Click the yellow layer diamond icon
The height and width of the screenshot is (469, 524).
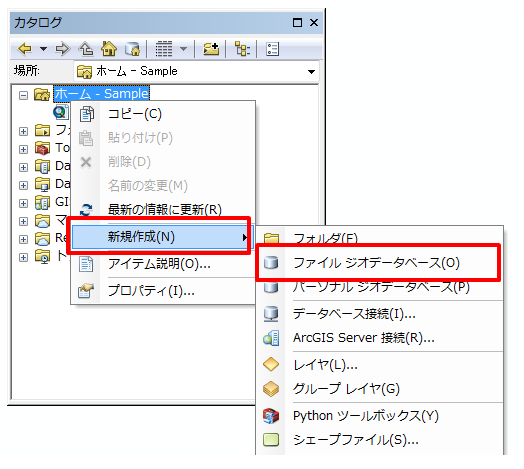tap(271, 364)
